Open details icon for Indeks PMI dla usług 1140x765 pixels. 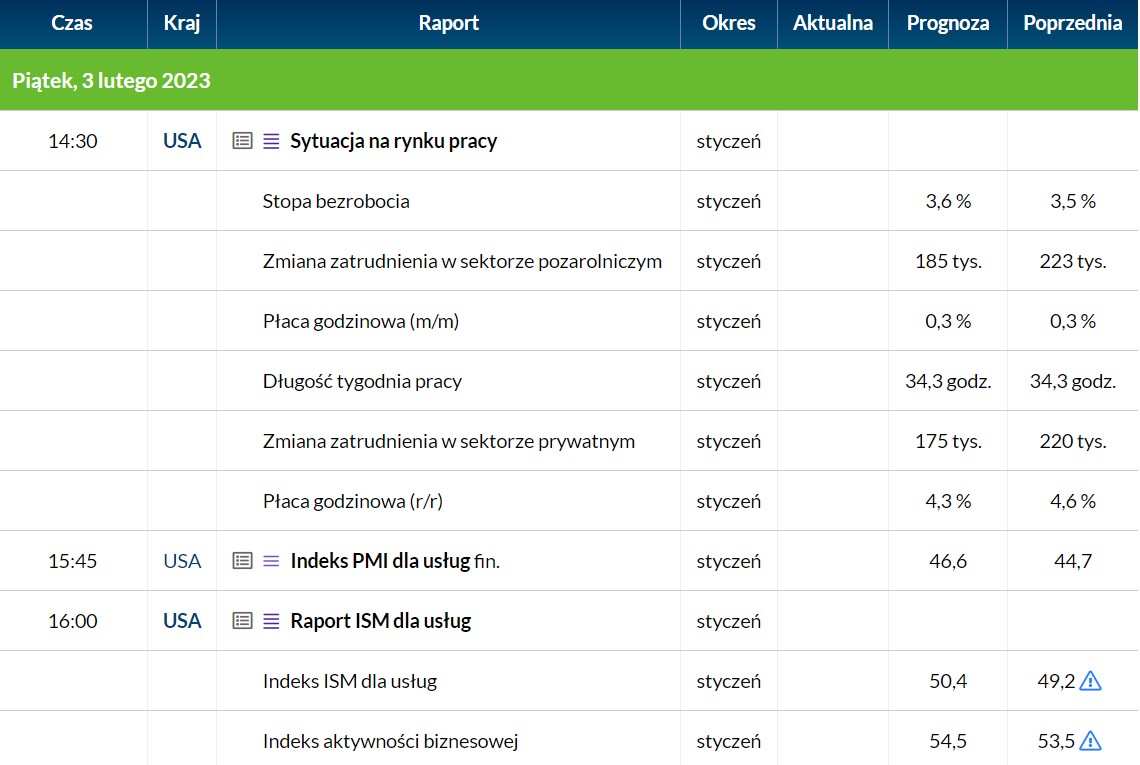click(x=242, y=561)
